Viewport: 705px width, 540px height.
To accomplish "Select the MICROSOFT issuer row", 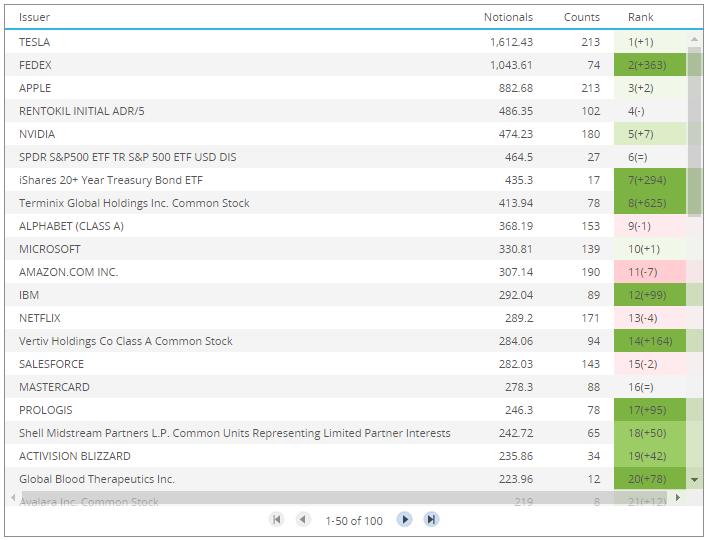I will (x=346, y=249).
